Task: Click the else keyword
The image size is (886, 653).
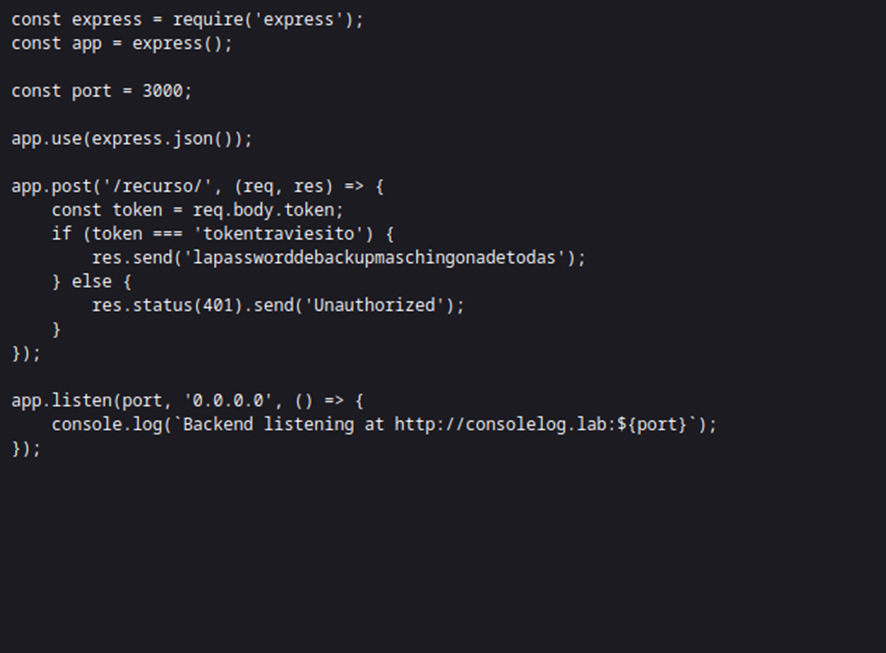Action: coord(91,282)
